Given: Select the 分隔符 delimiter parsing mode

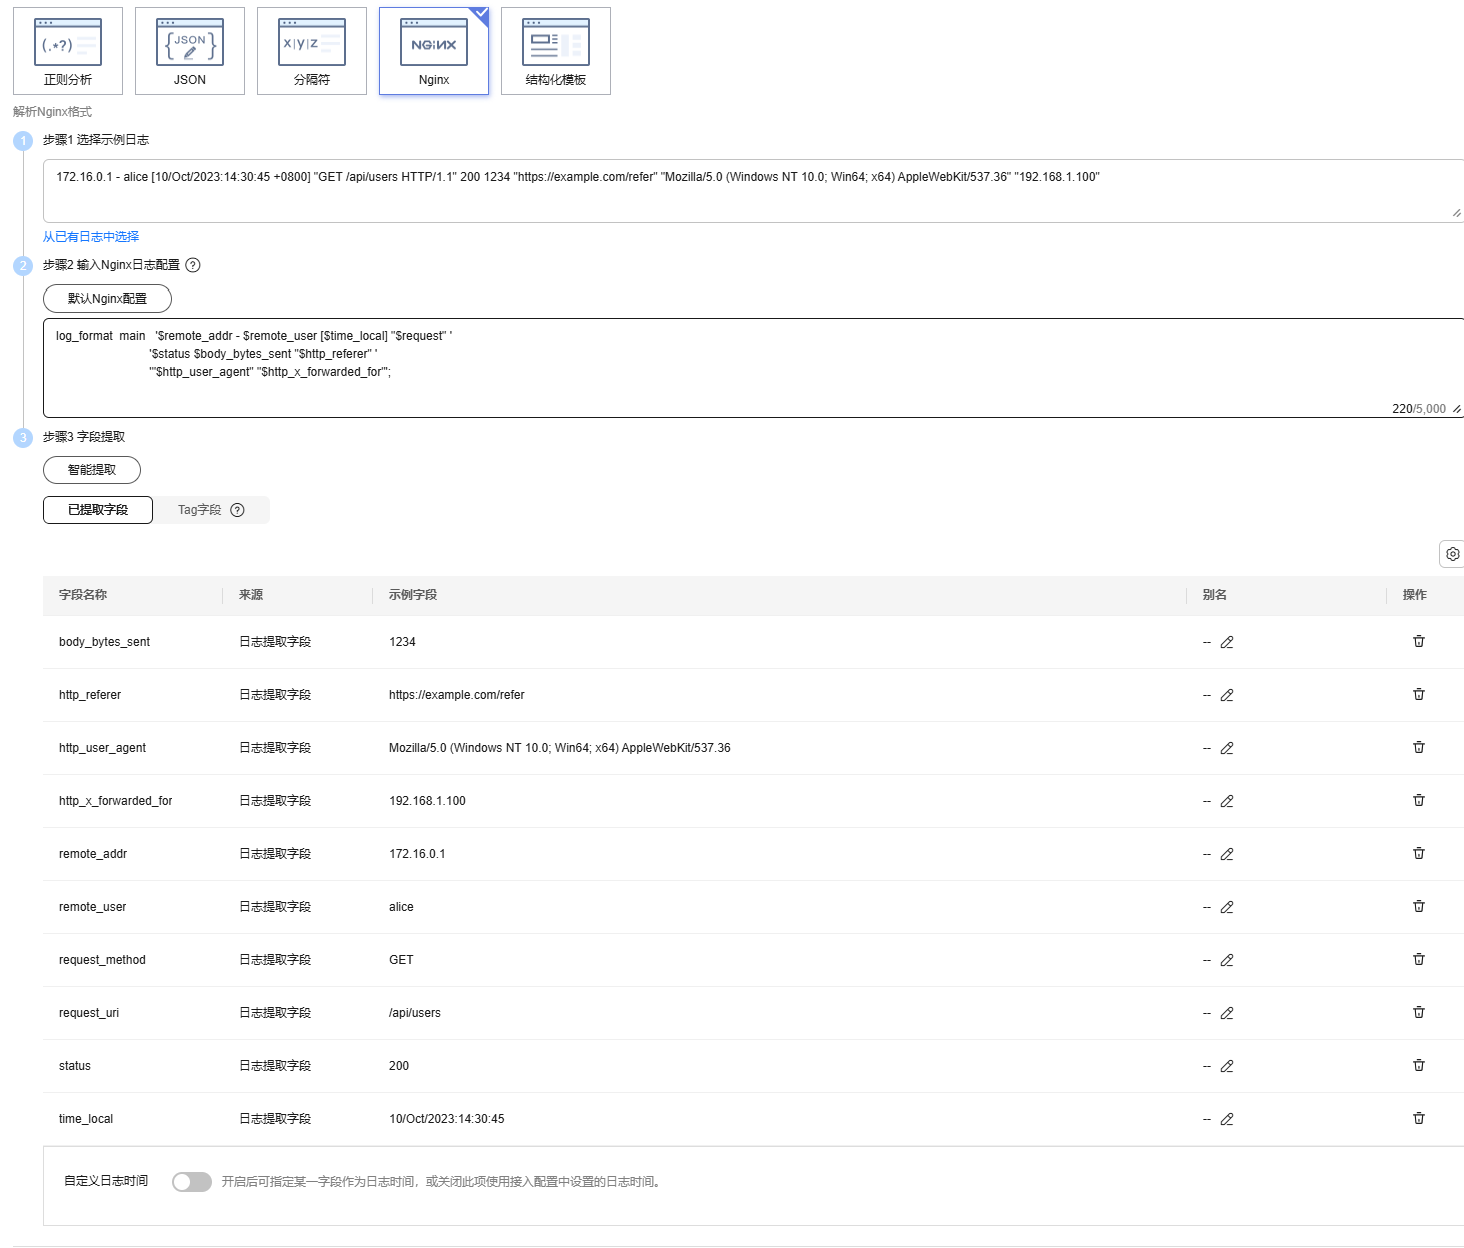Looking at the screenshot, I should pos(312,51).
